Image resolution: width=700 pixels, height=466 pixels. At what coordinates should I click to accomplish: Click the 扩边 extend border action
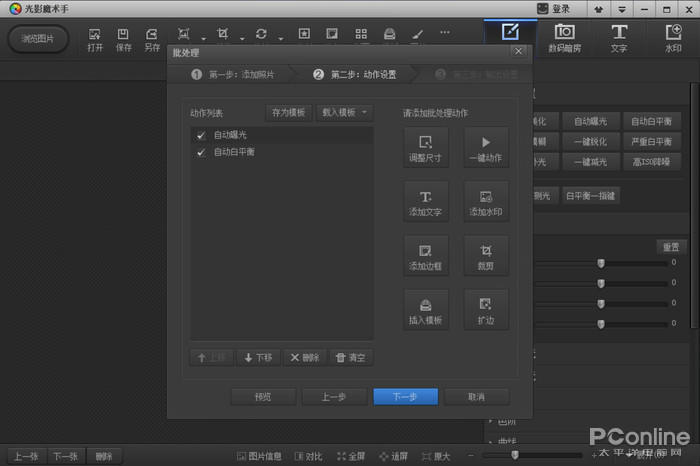(486, 310)
